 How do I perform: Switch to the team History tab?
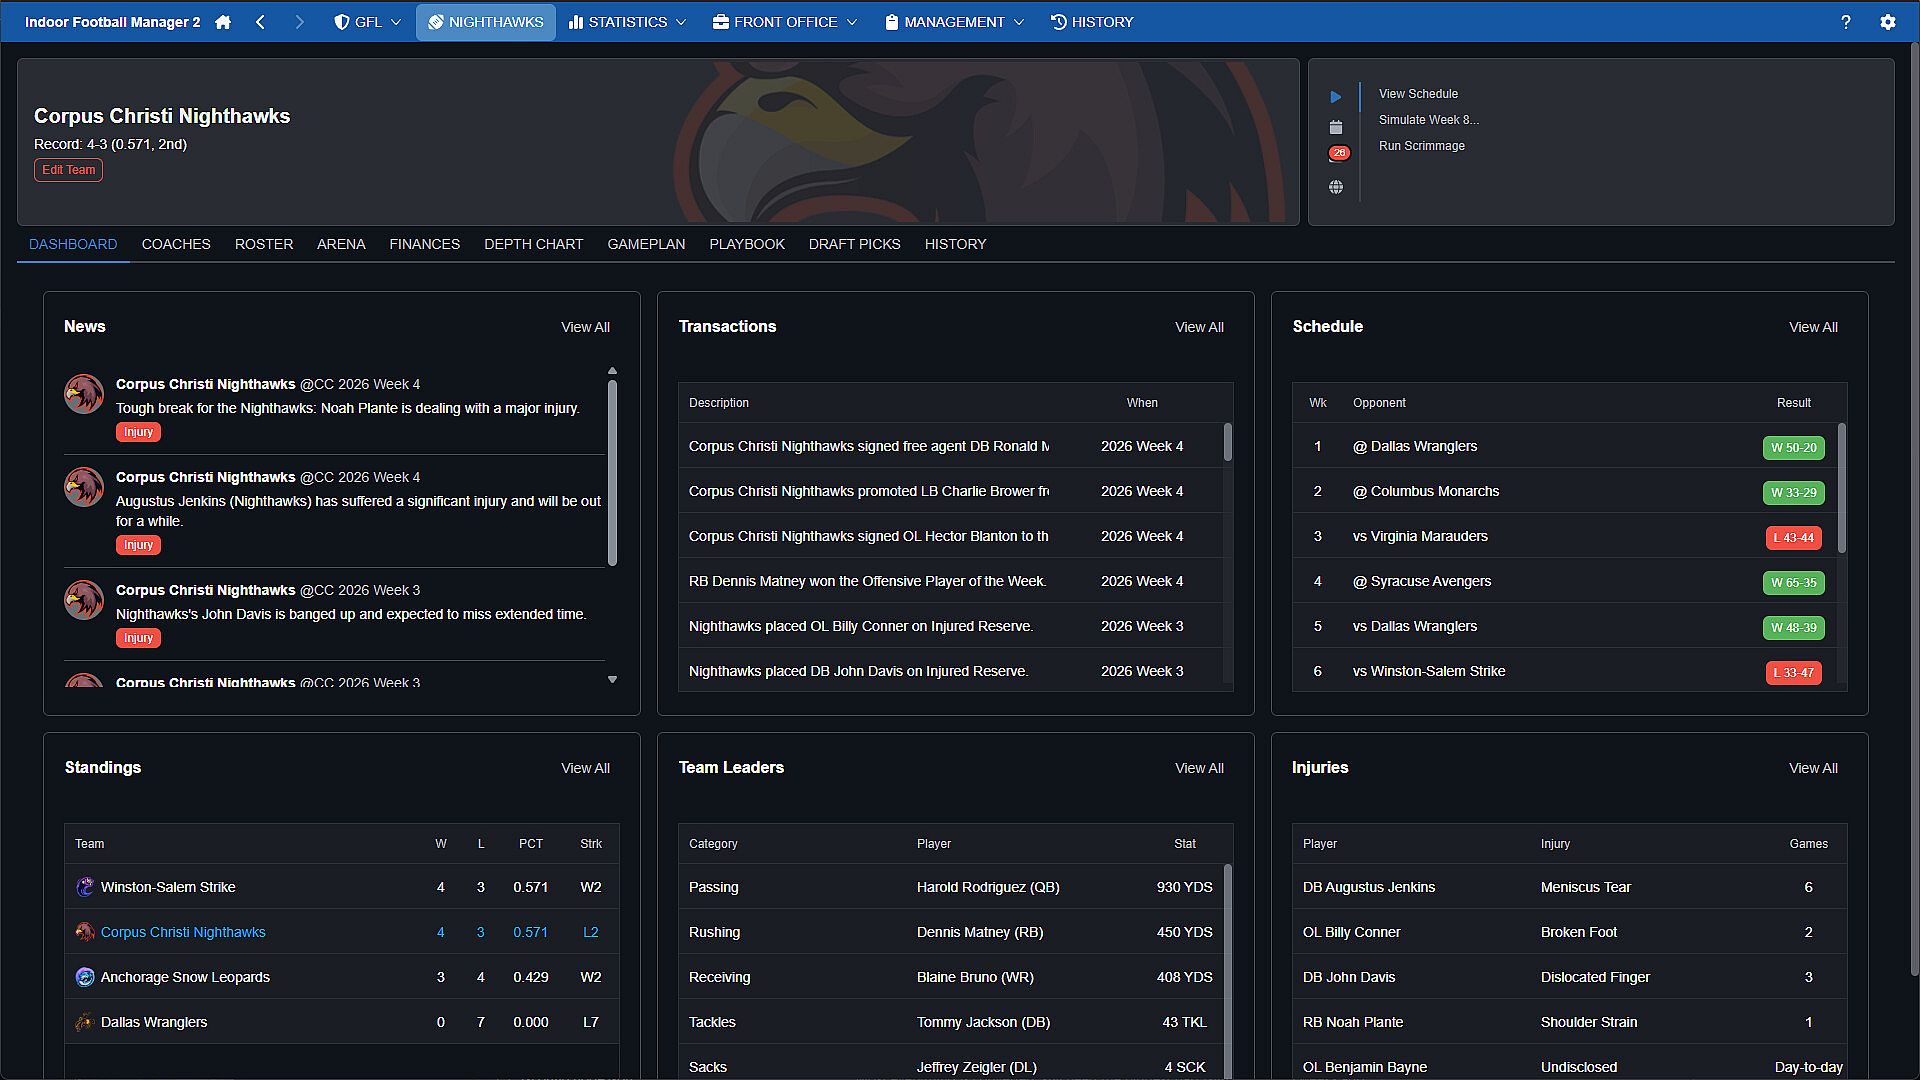[955, 244]
